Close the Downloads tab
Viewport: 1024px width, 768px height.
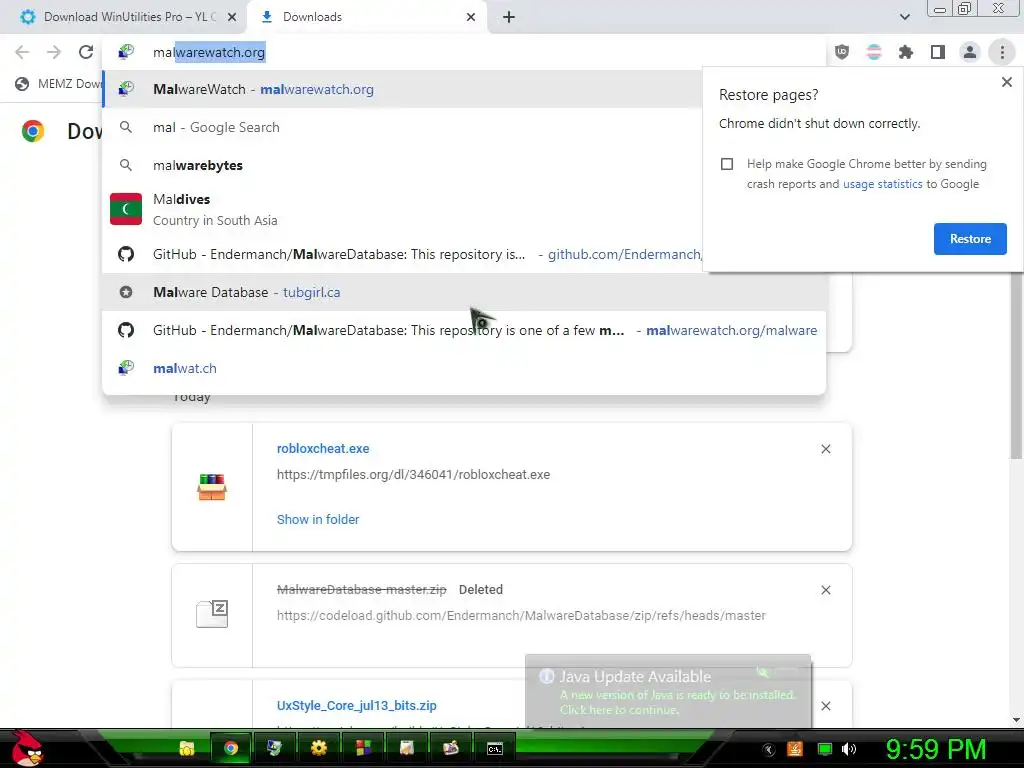[471, 17]
